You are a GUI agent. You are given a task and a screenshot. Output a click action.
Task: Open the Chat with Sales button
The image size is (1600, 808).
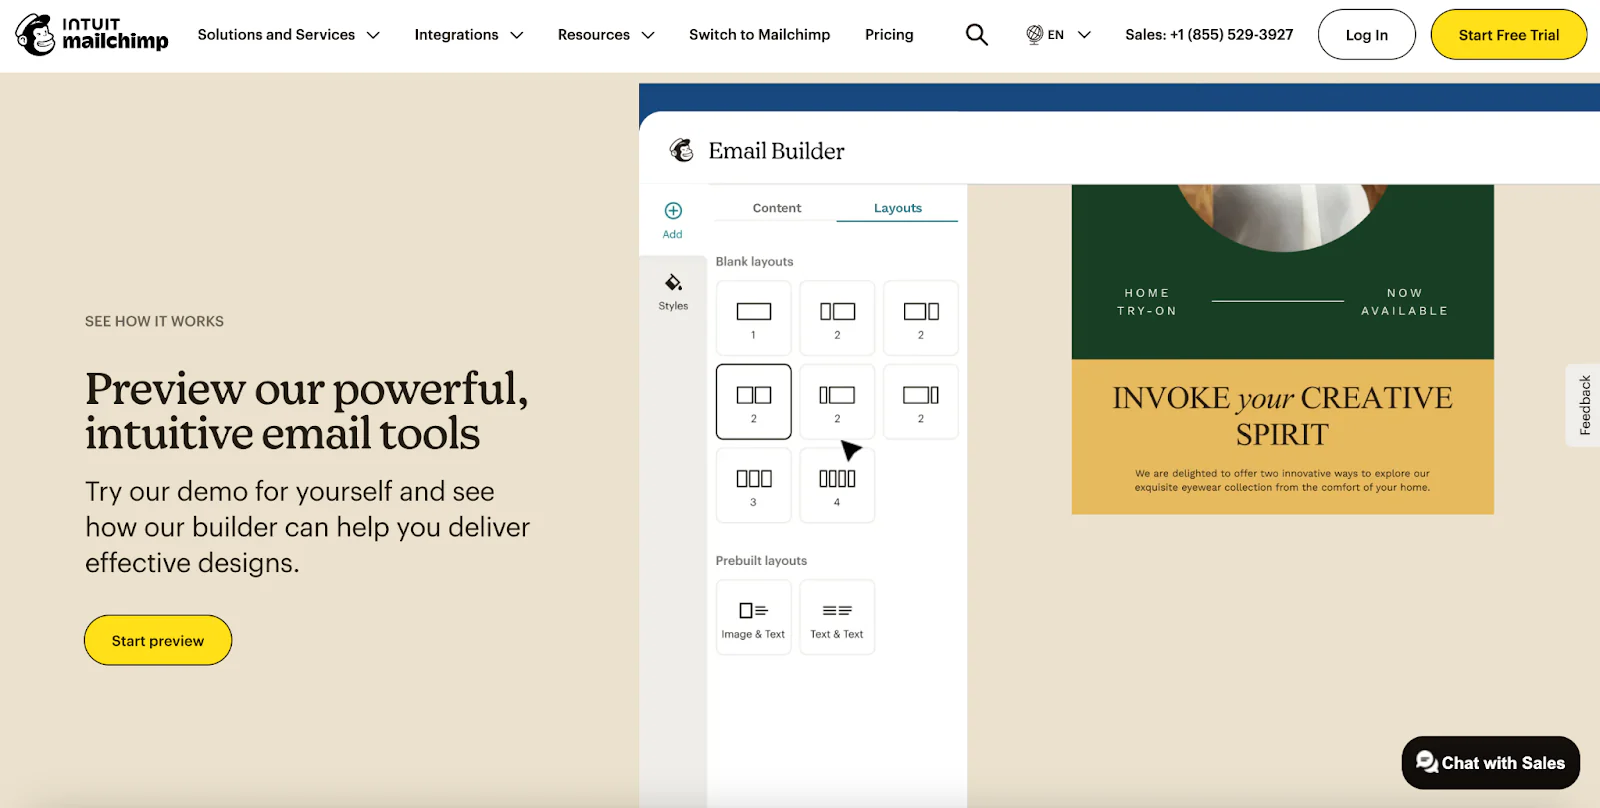pos(1491,763)
